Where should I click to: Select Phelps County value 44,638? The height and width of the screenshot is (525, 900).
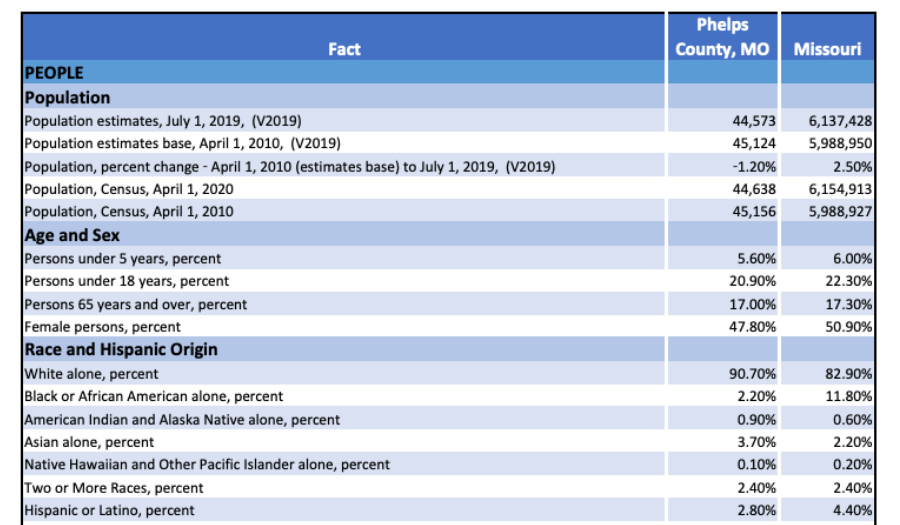pos(754,189)
